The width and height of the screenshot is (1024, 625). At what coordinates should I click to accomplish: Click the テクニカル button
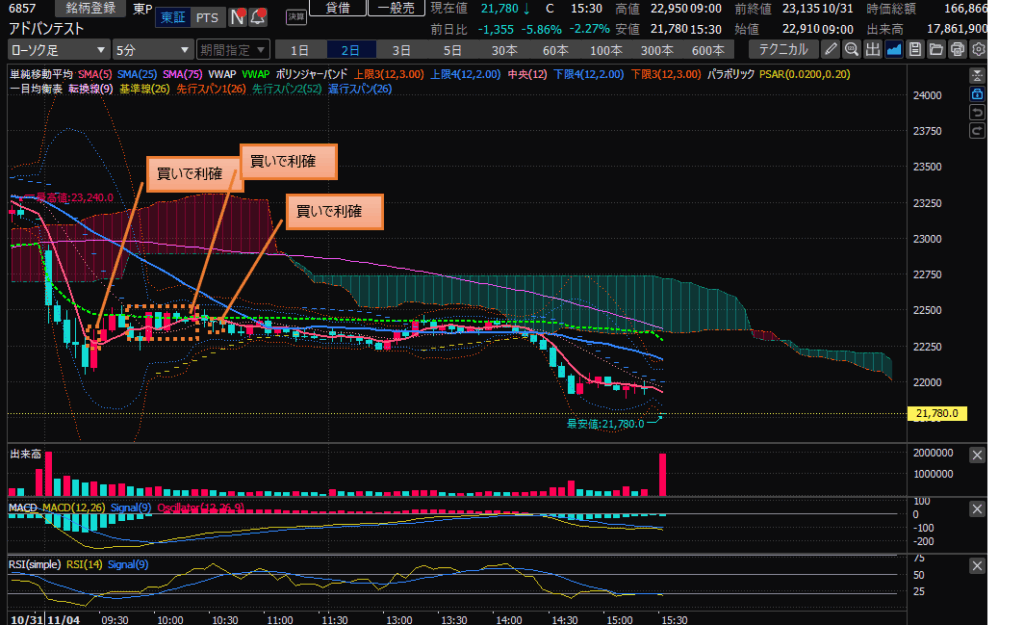[785, 49]
